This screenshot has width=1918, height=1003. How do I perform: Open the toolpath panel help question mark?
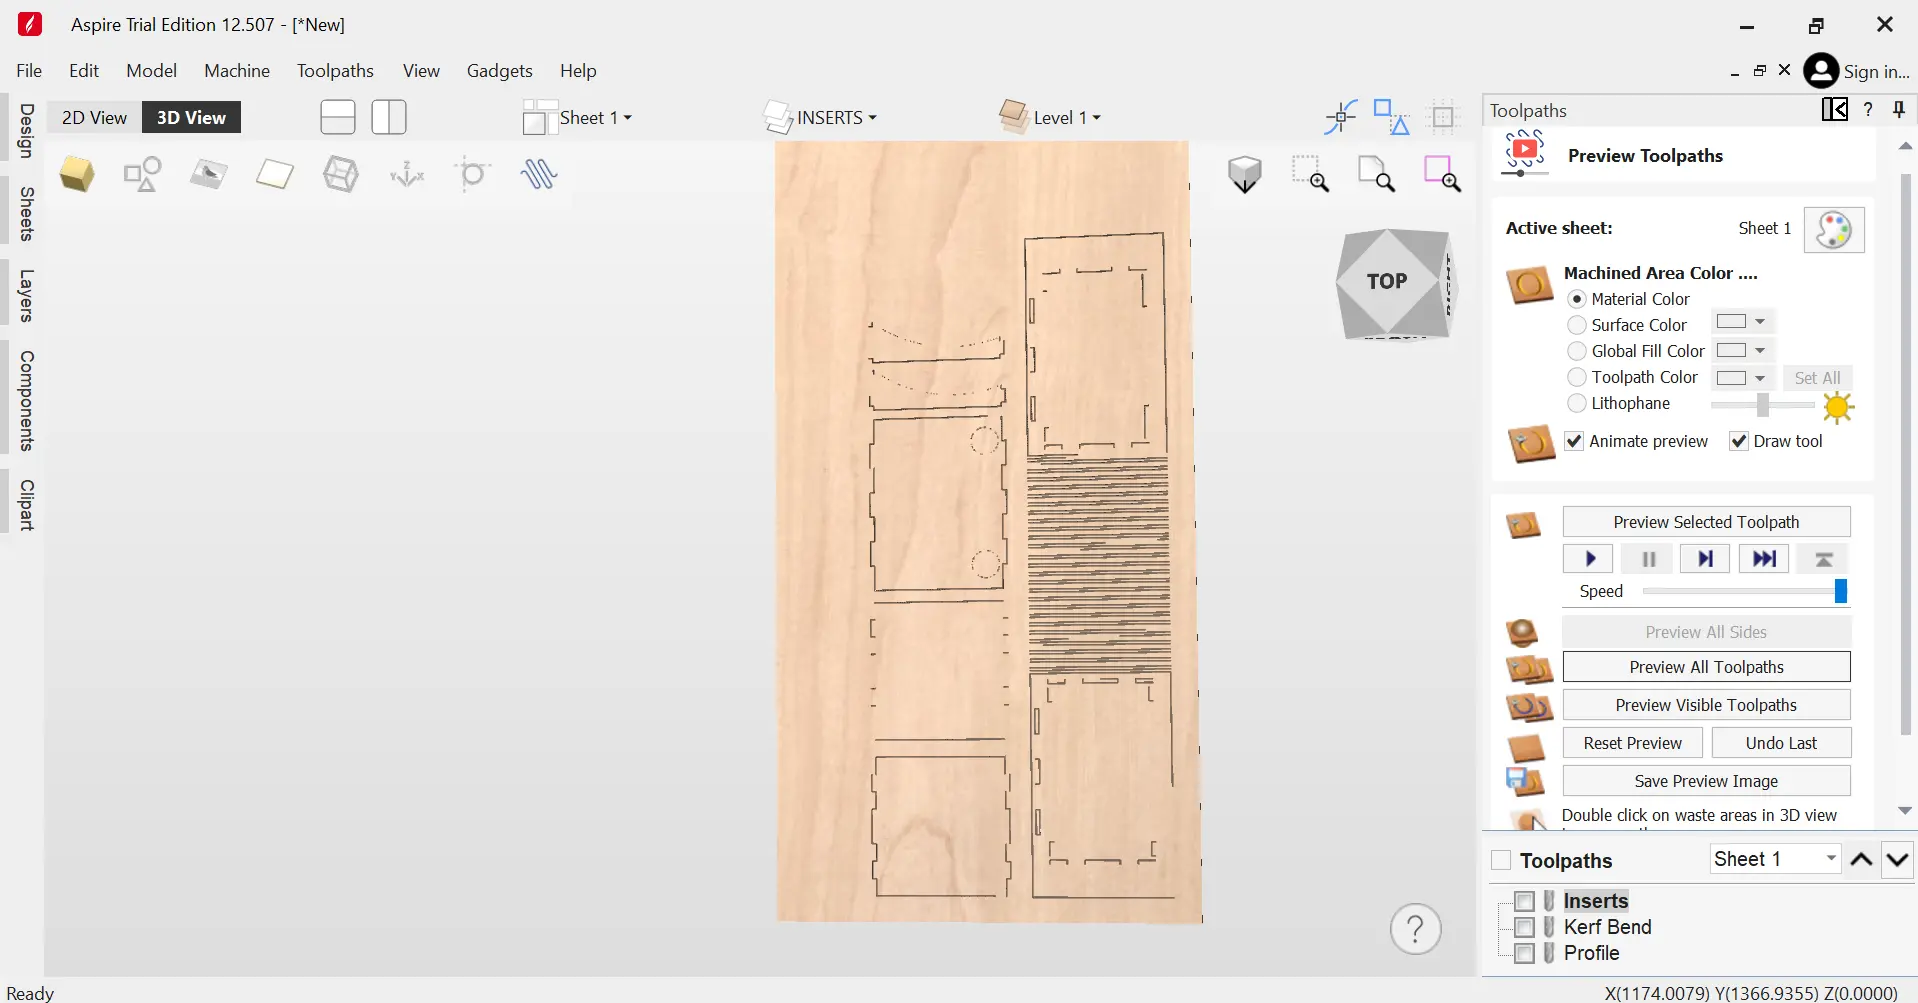[x=1868, y=110]
